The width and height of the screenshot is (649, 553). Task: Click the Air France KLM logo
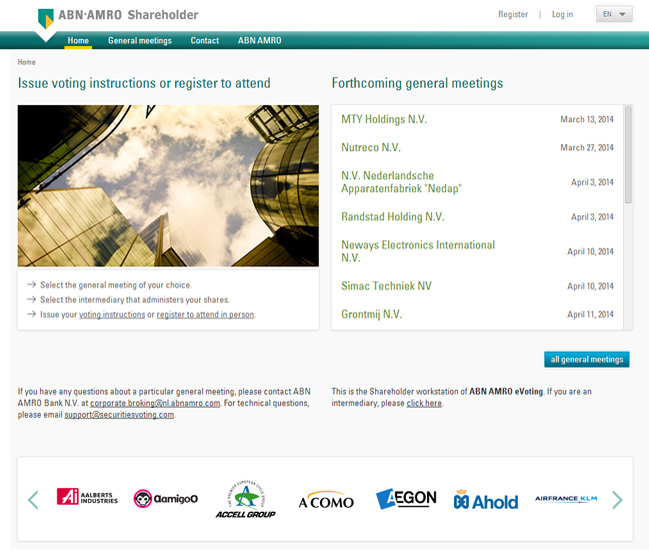pyautogui.click(x=566, y=498)
